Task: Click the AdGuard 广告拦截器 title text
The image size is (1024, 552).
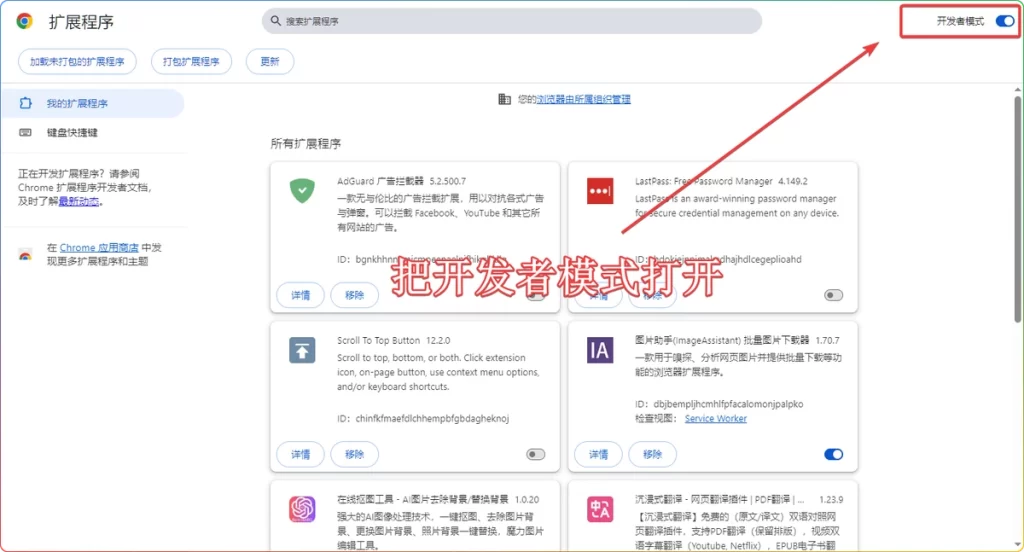Action: click(x=380, y=181)
